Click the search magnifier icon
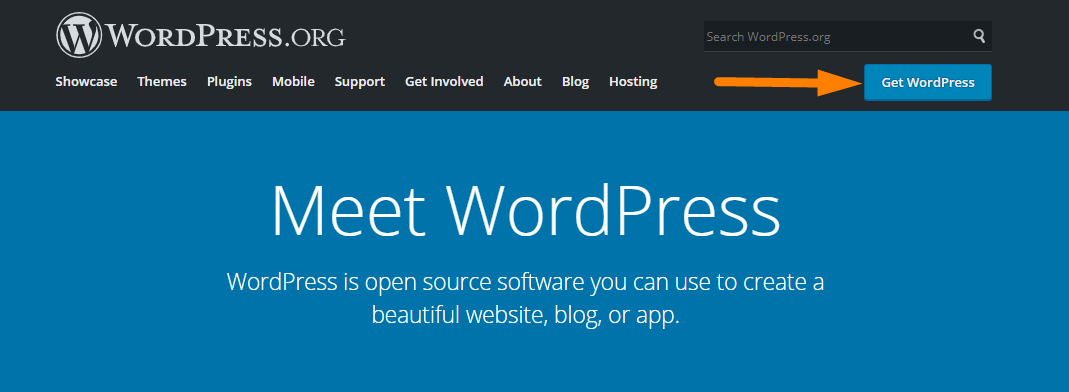 (x=979, y=36)
